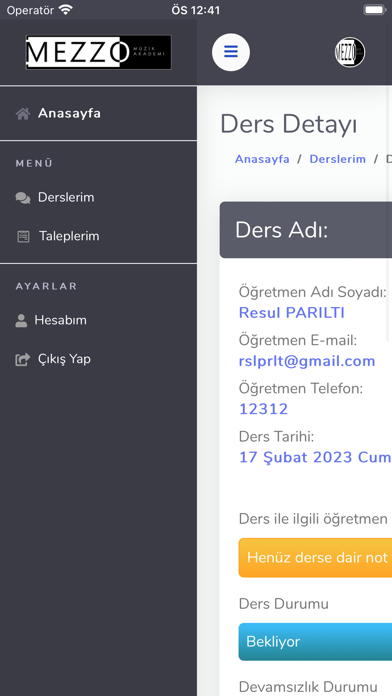Screen dimensions: 392x696
Task: Click the email rslprlt@gmail.com
Action: [x=307, y=361]
